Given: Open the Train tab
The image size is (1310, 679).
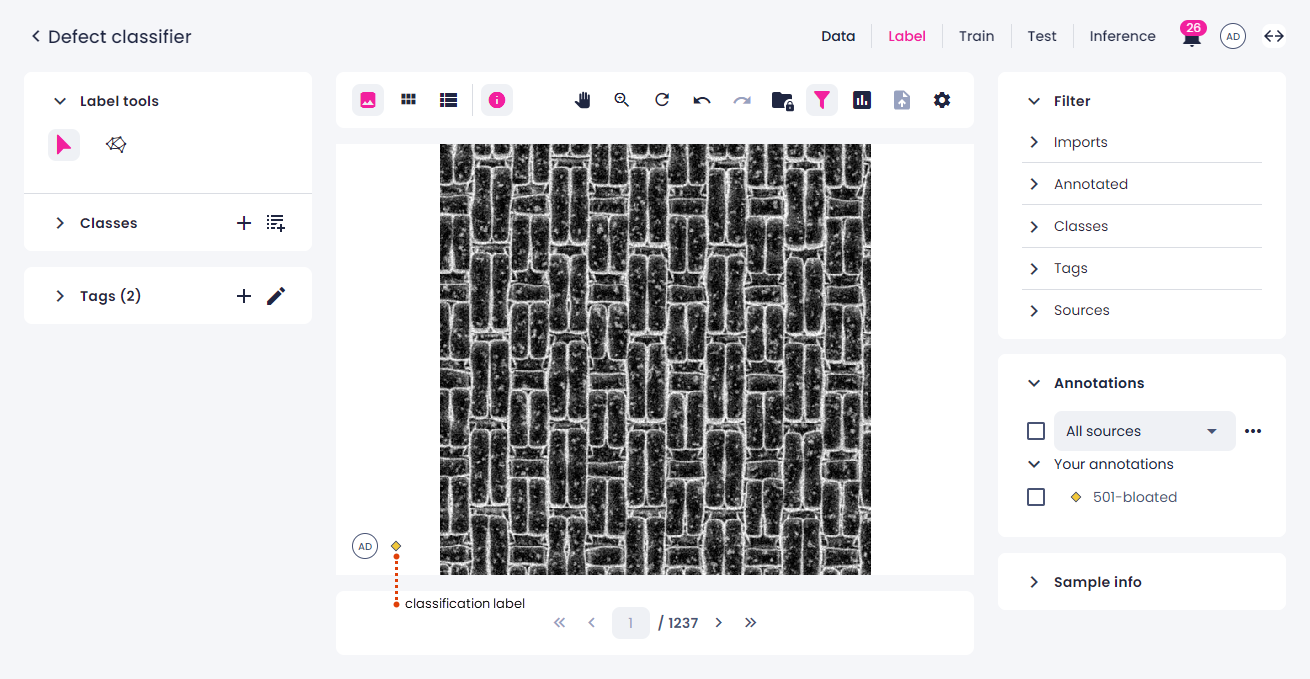Looking at the screenshot, I should click(x=977, y=36).
